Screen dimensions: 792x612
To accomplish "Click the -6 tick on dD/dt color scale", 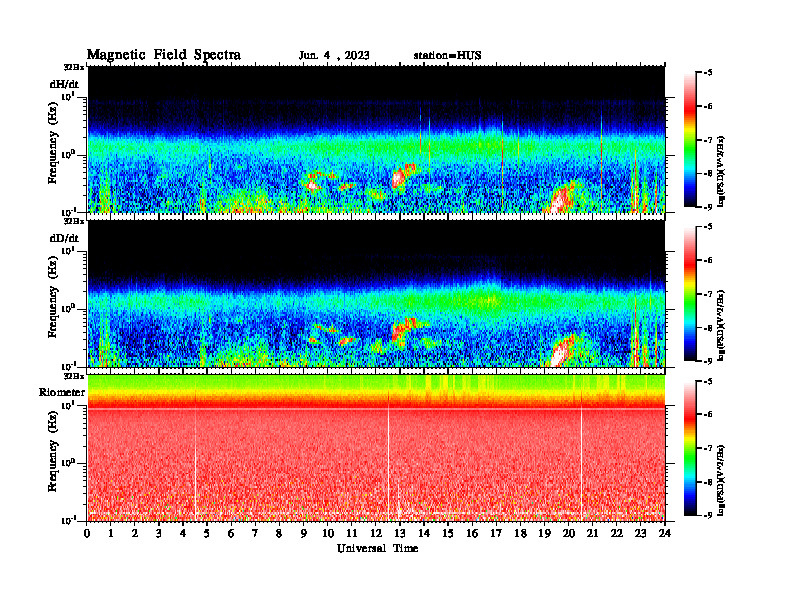I will point(708,260).
